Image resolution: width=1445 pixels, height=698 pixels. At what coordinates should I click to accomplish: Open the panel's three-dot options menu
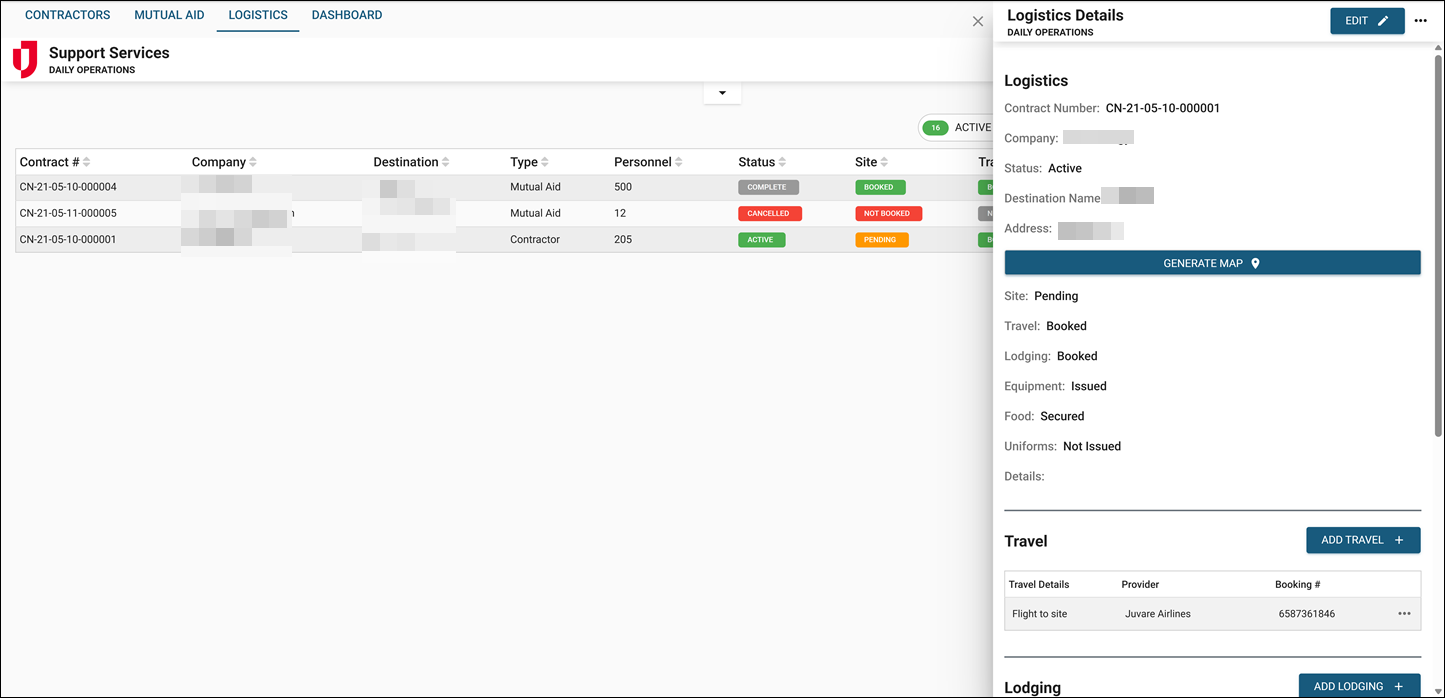click(x=1421, y=21)
